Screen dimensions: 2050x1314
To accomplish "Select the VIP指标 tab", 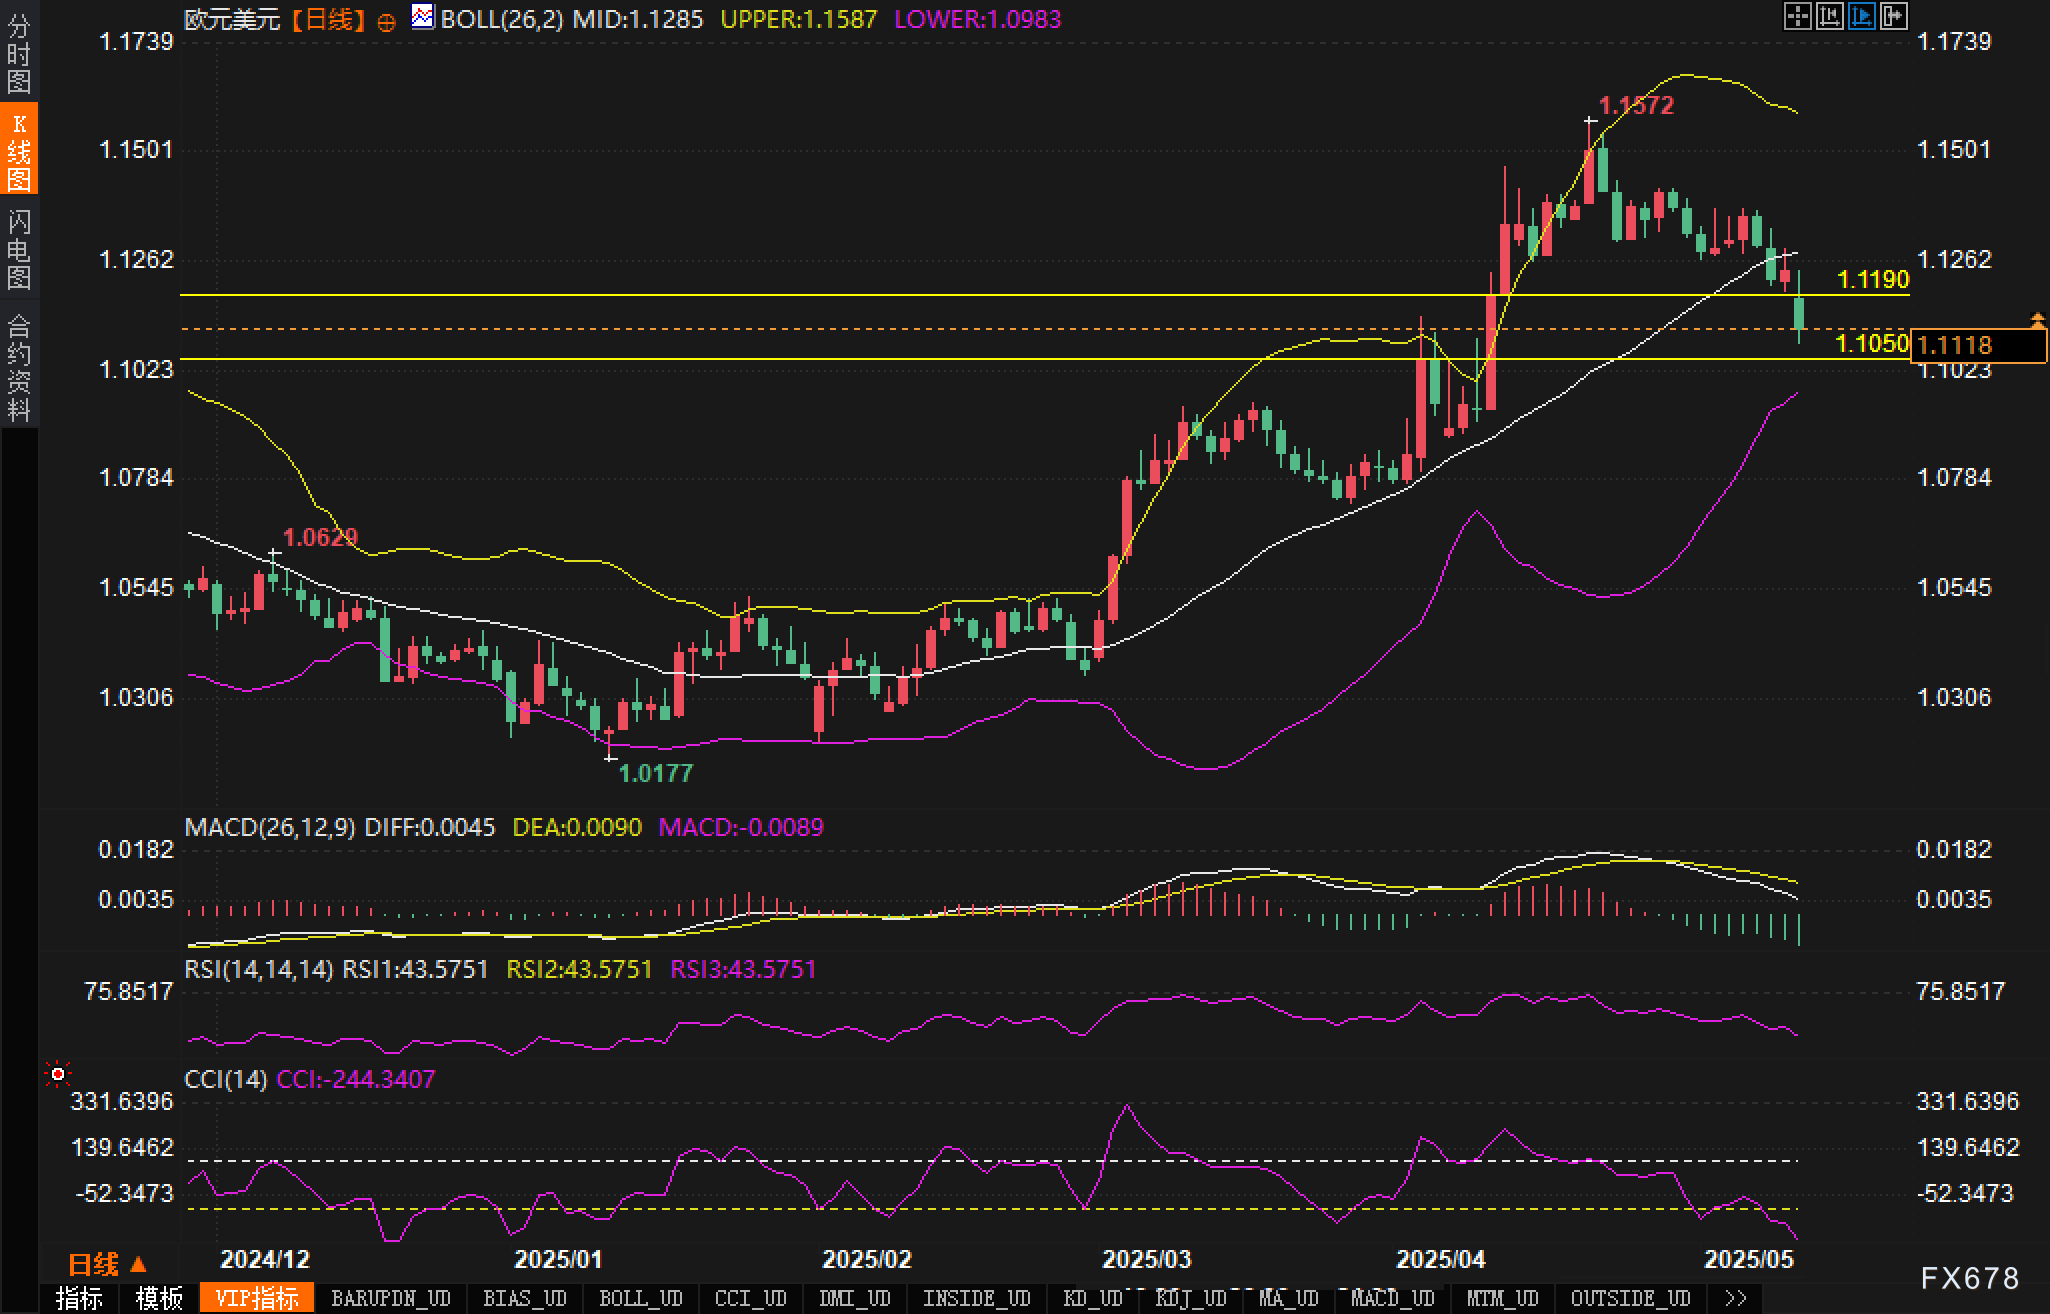I will point(257,1298).
